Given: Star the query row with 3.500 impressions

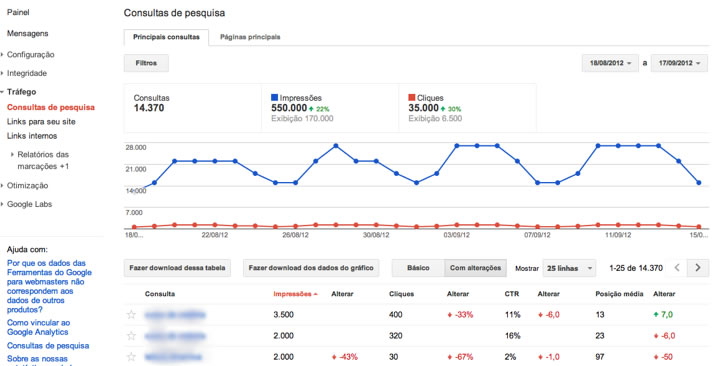Looking at the screenshot, I should click(x=131, y=315).
